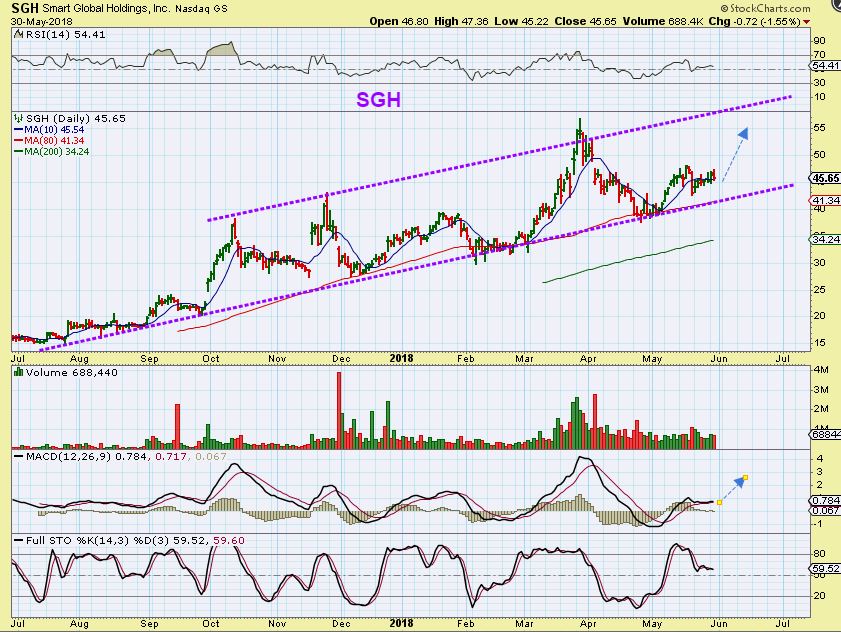Viewport: 841px width, 632px height.
Task: Click the 'RSI(14) 54.41' legend label
Action: pyautogui.click(x=65, y=35)
